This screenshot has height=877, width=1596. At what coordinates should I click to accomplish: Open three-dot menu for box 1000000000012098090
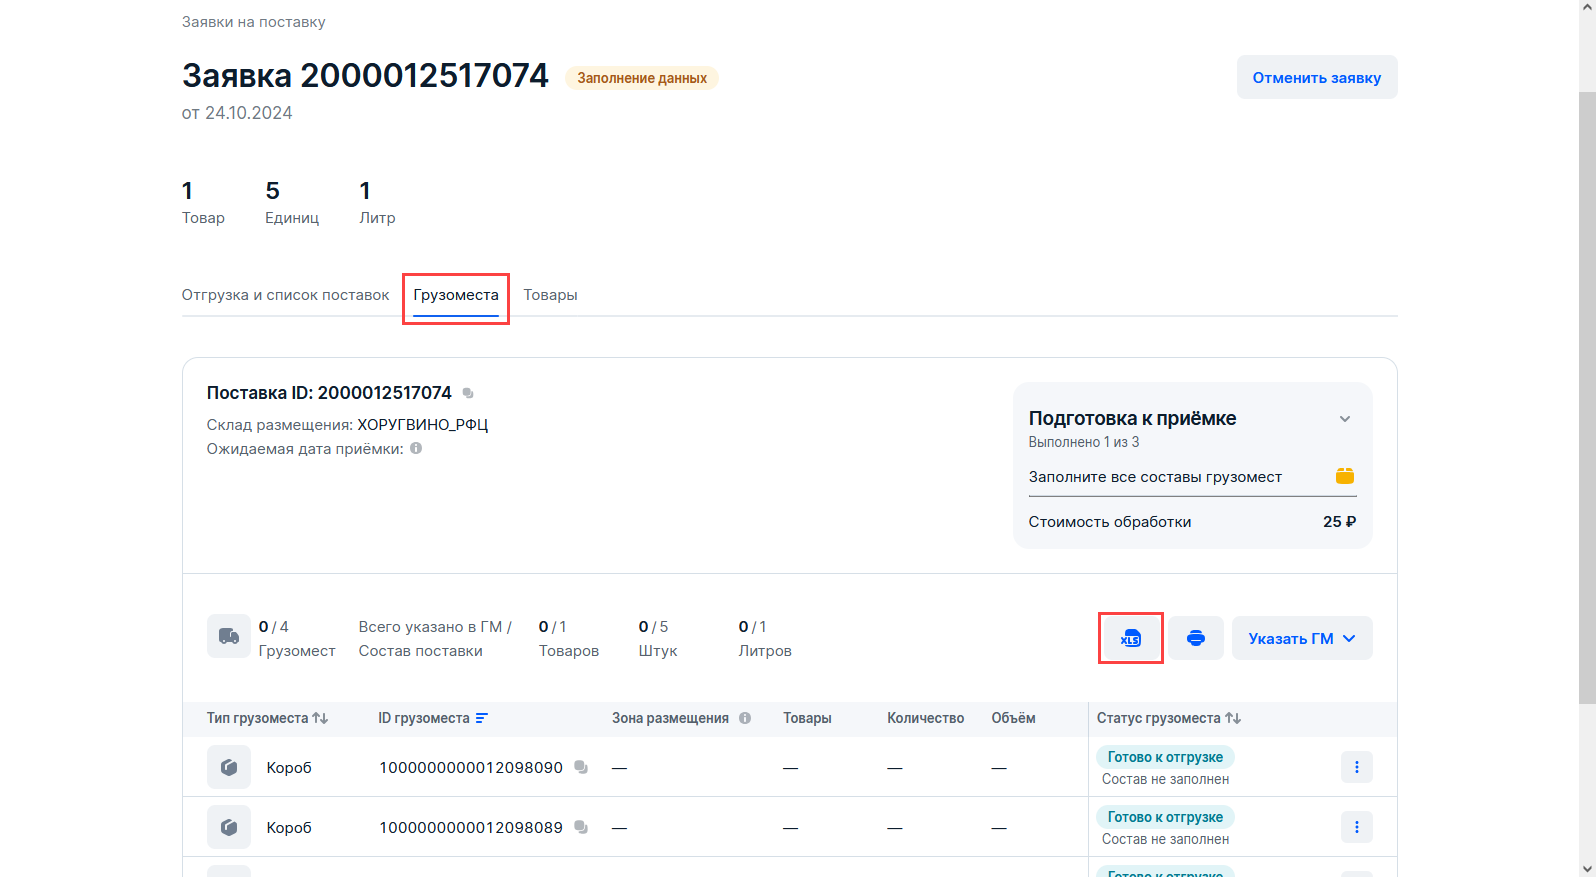[1356, 767]
